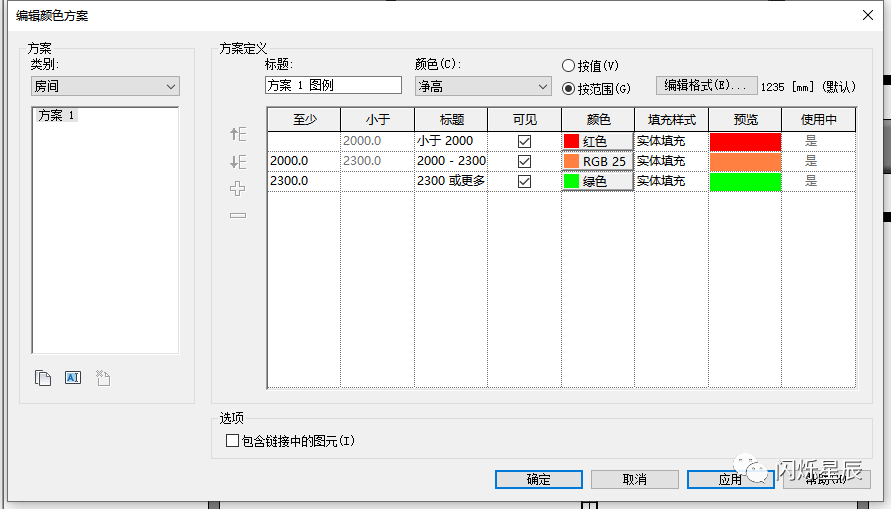Screen dimensions: 891x509
Task: Rename the selected color scheme
Action: pos(73,378)
